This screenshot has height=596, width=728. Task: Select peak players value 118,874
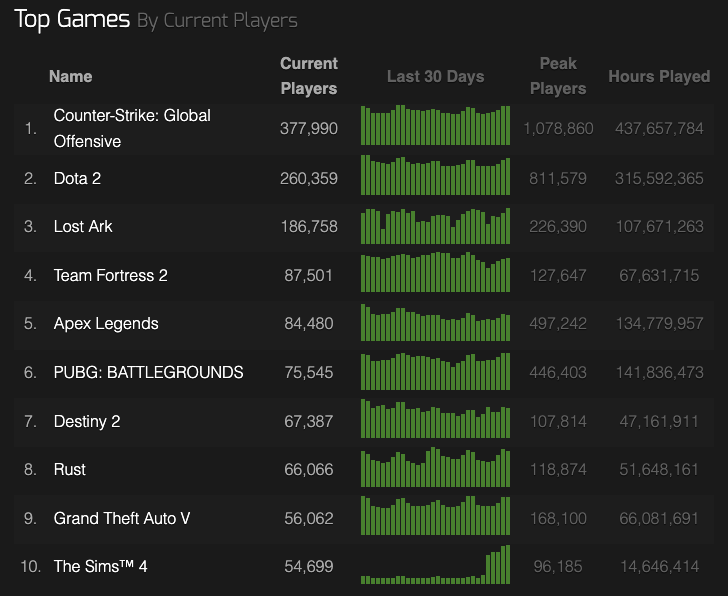point(558,469)
